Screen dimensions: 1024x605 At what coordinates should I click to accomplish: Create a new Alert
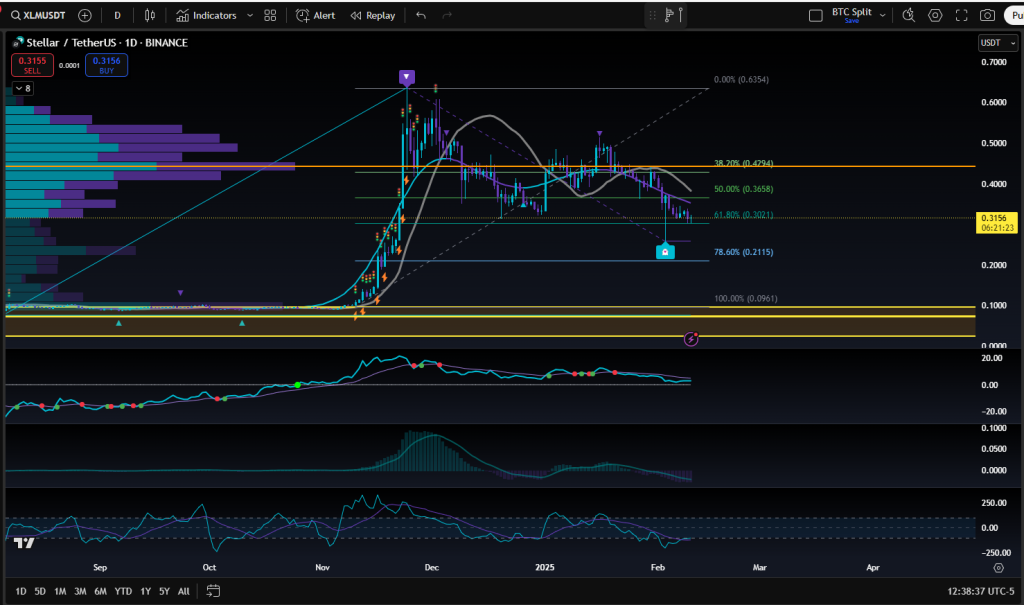tap(315, 15)
